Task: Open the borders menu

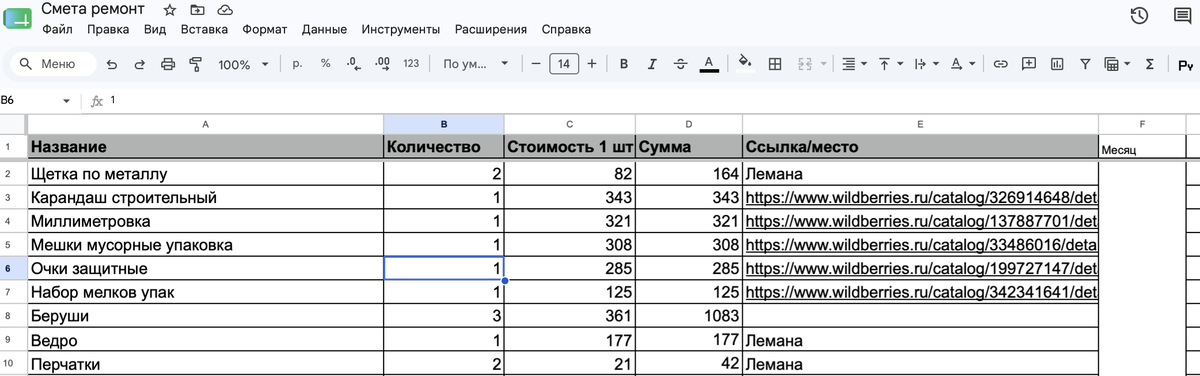Action: [774, 64]
